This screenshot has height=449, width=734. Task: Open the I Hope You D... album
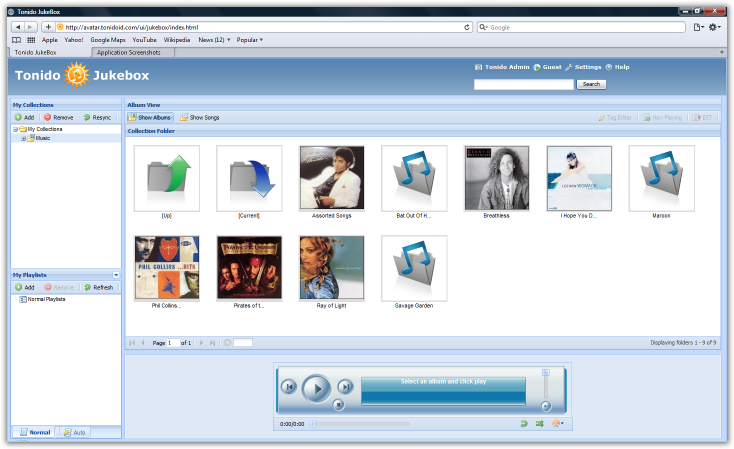coord(580,178)
